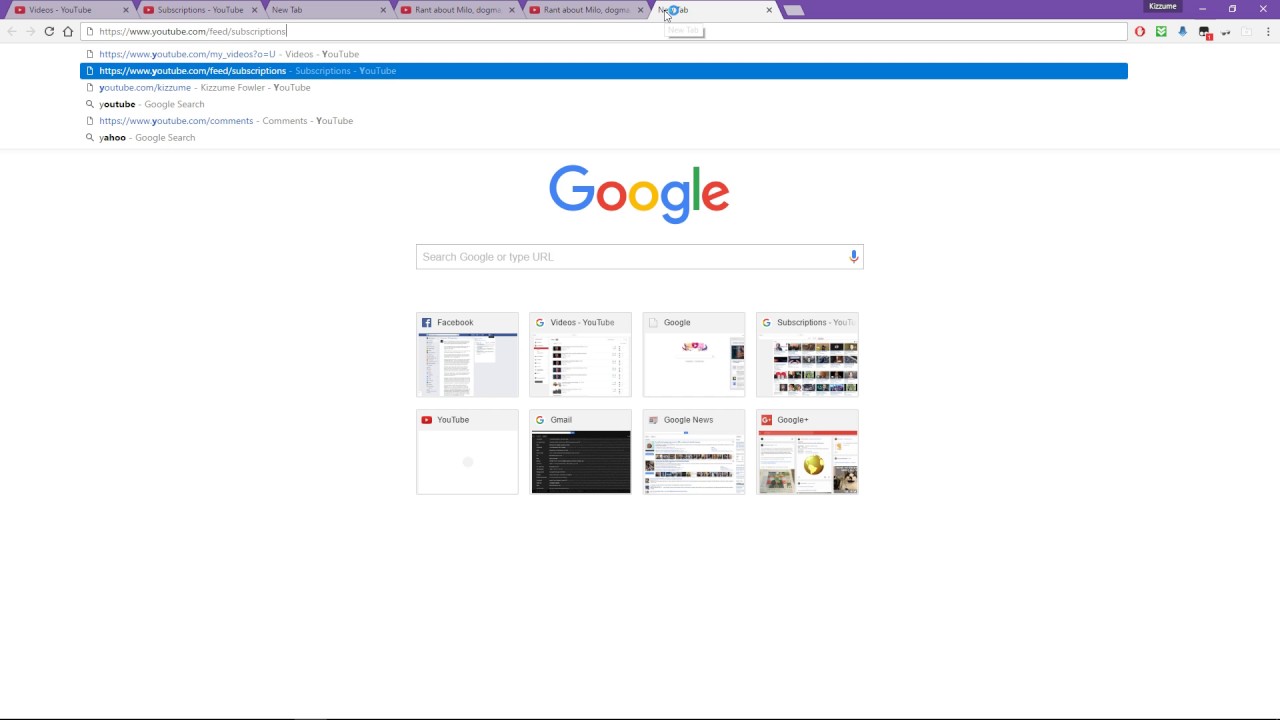Switch to the third tab labeled New Tab
Image resolution: width=1280 pixels, height=720 pixels.
326,10
